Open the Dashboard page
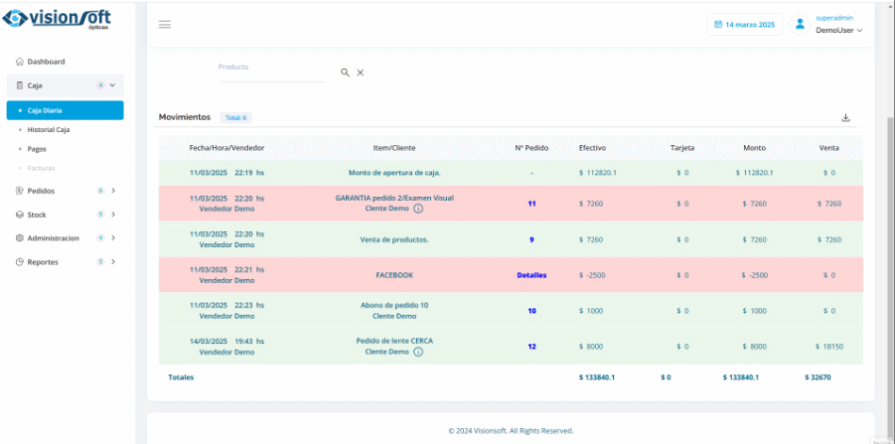The width and height of the screenshot is (895, 444). tap(46, 62)
